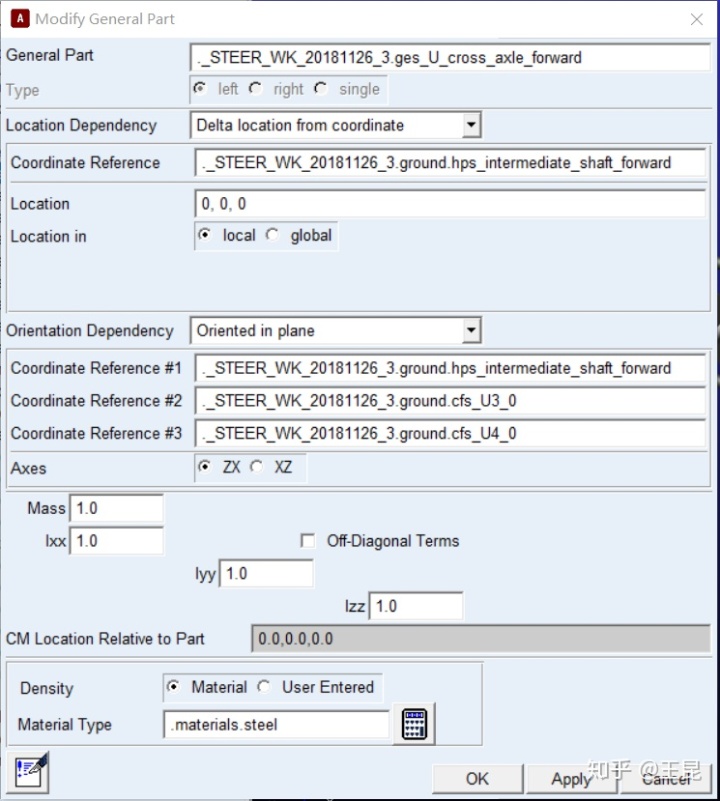720x801 pixels.
Task: Select local for Location in
Action: 205,236
